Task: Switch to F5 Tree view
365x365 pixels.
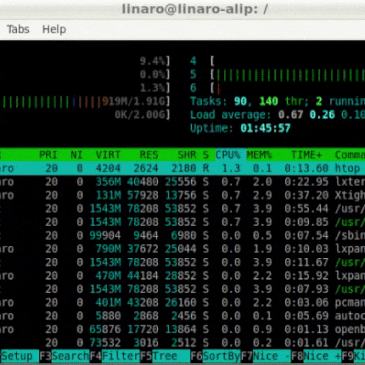Action: (165, 356)
